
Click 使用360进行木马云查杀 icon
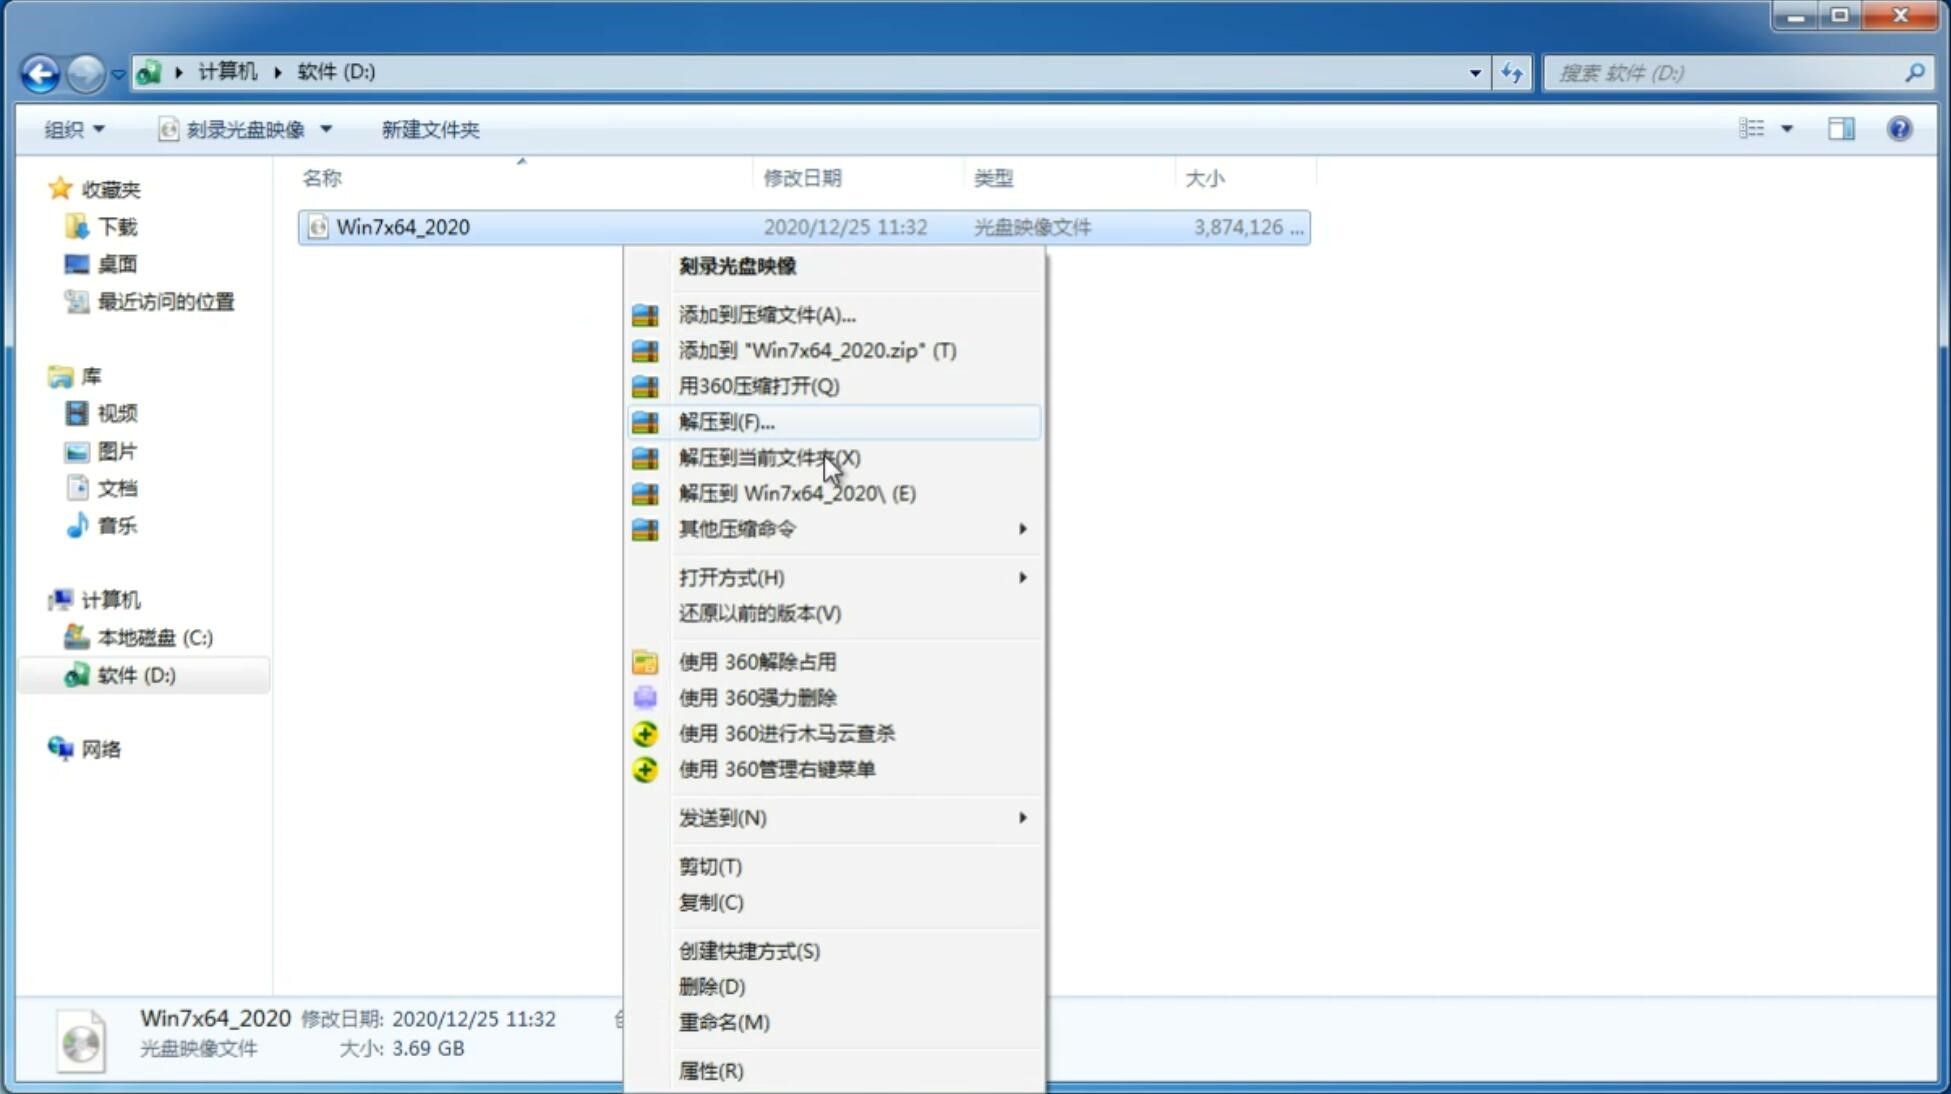[646, 733]
